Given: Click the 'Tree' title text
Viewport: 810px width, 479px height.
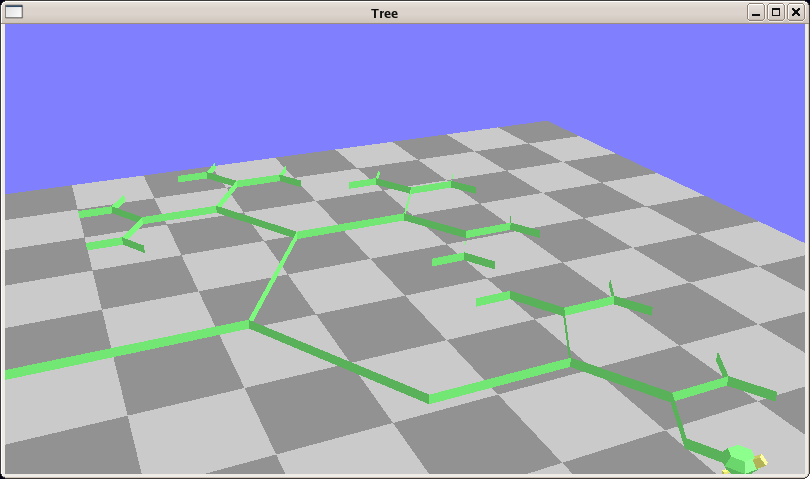Looking at the screenshot, I should point(384,13).
